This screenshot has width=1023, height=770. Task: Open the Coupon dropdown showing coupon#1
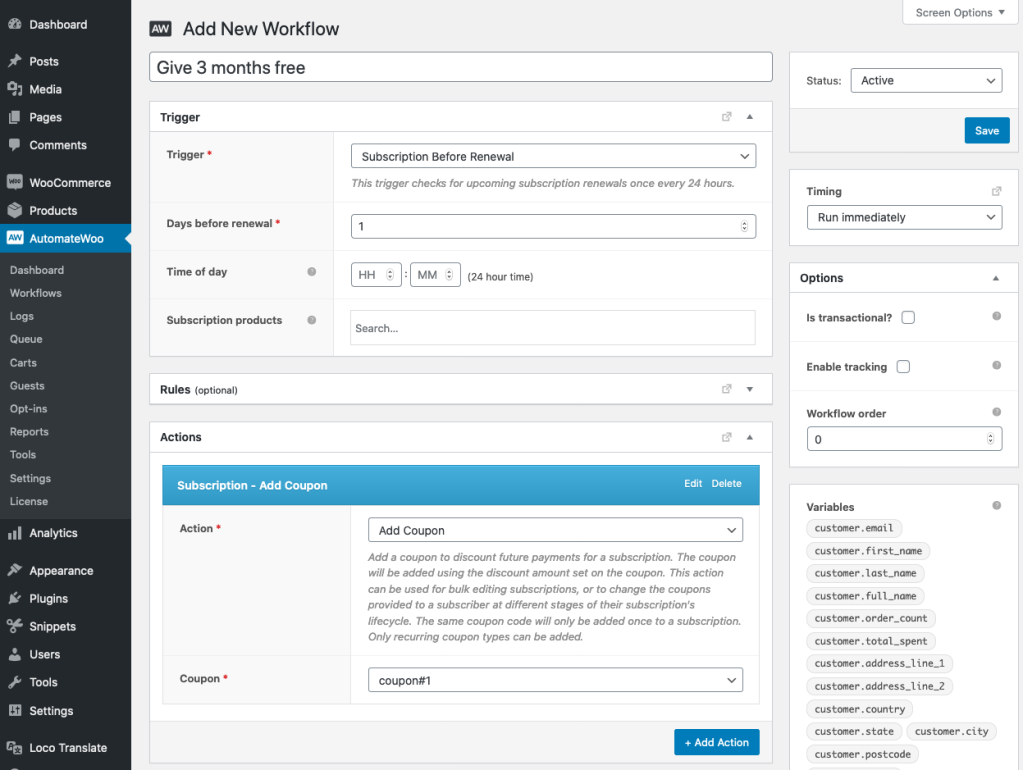(x=555, y=680)
